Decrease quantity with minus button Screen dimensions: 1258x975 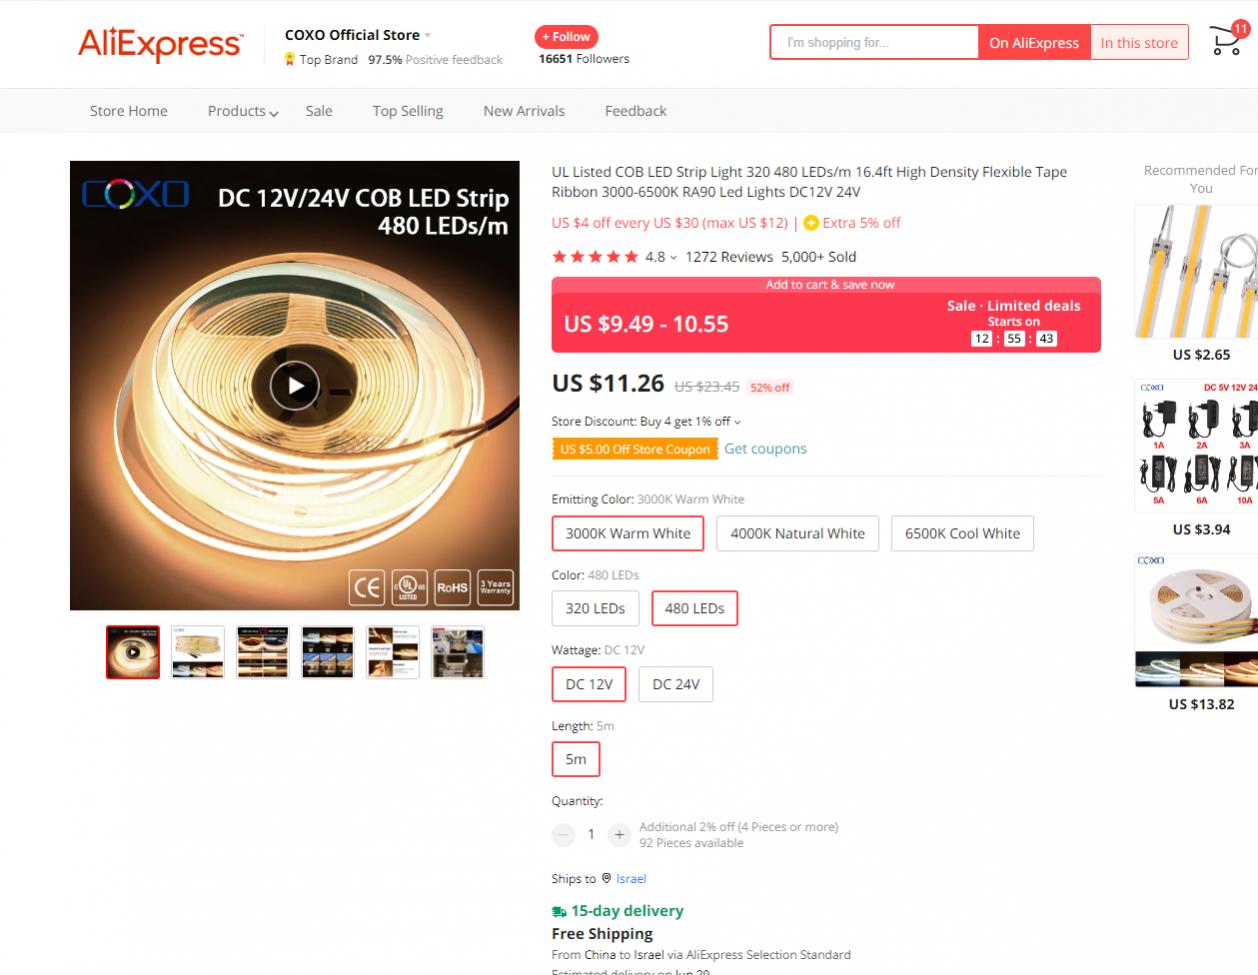tap(564, 834)
